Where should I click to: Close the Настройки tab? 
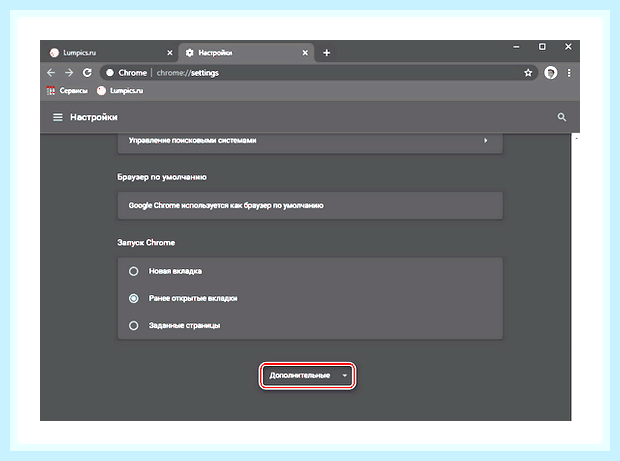305,53
